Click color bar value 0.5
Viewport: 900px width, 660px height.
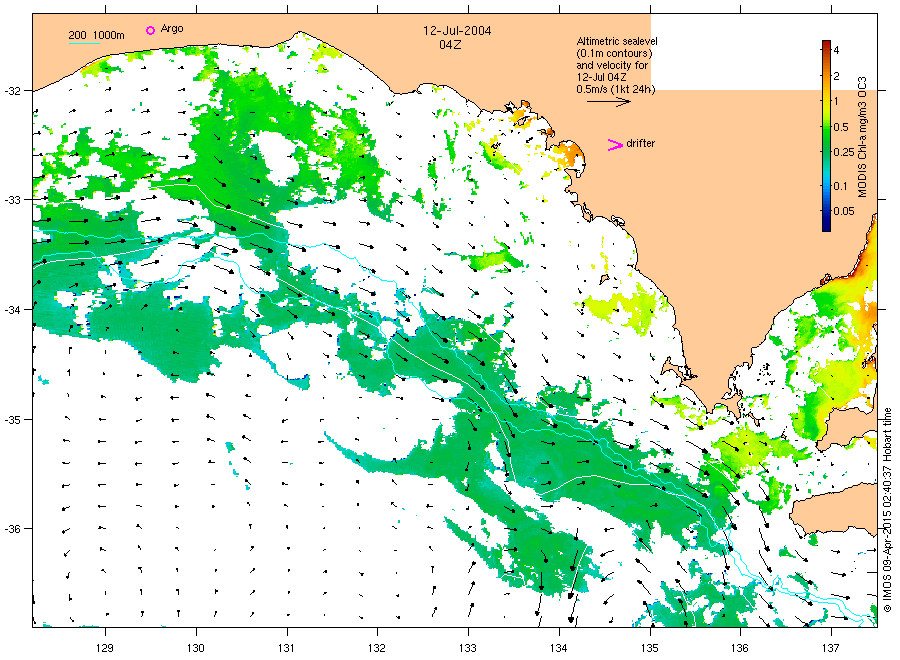click(x=841, y=127)
